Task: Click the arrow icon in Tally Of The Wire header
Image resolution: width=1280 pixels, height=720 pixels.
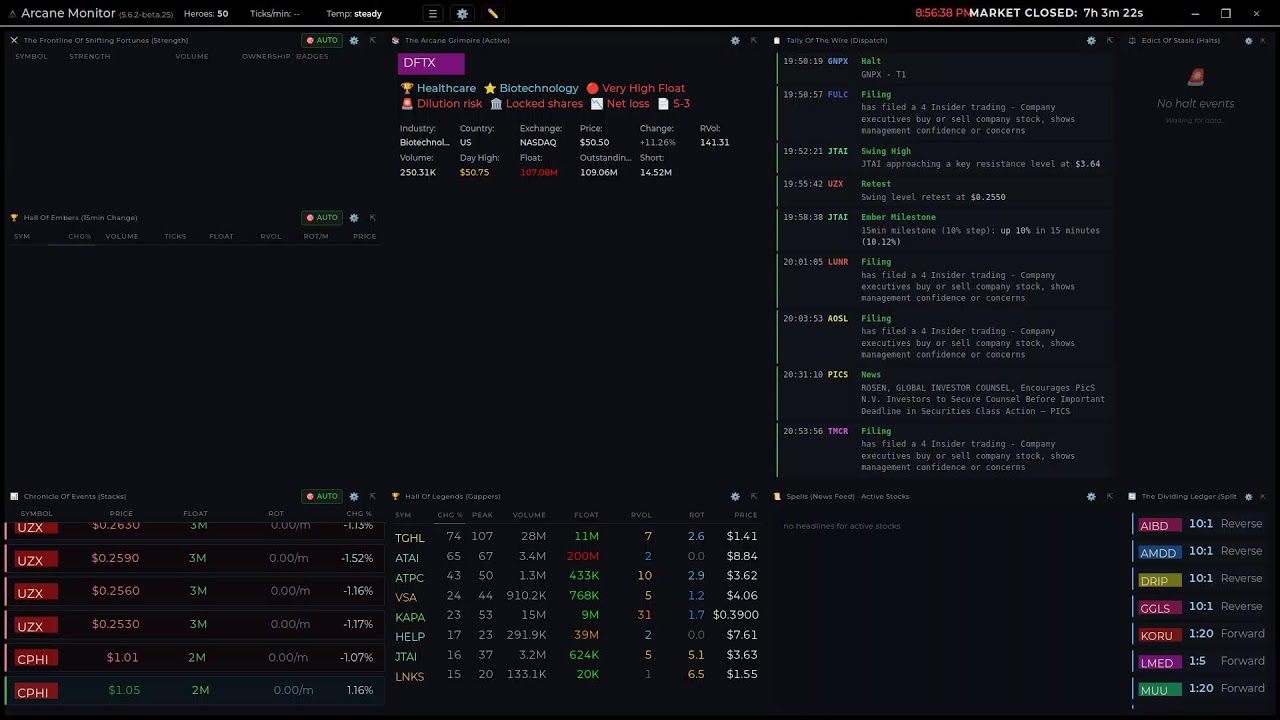Action: (1109, 40)
